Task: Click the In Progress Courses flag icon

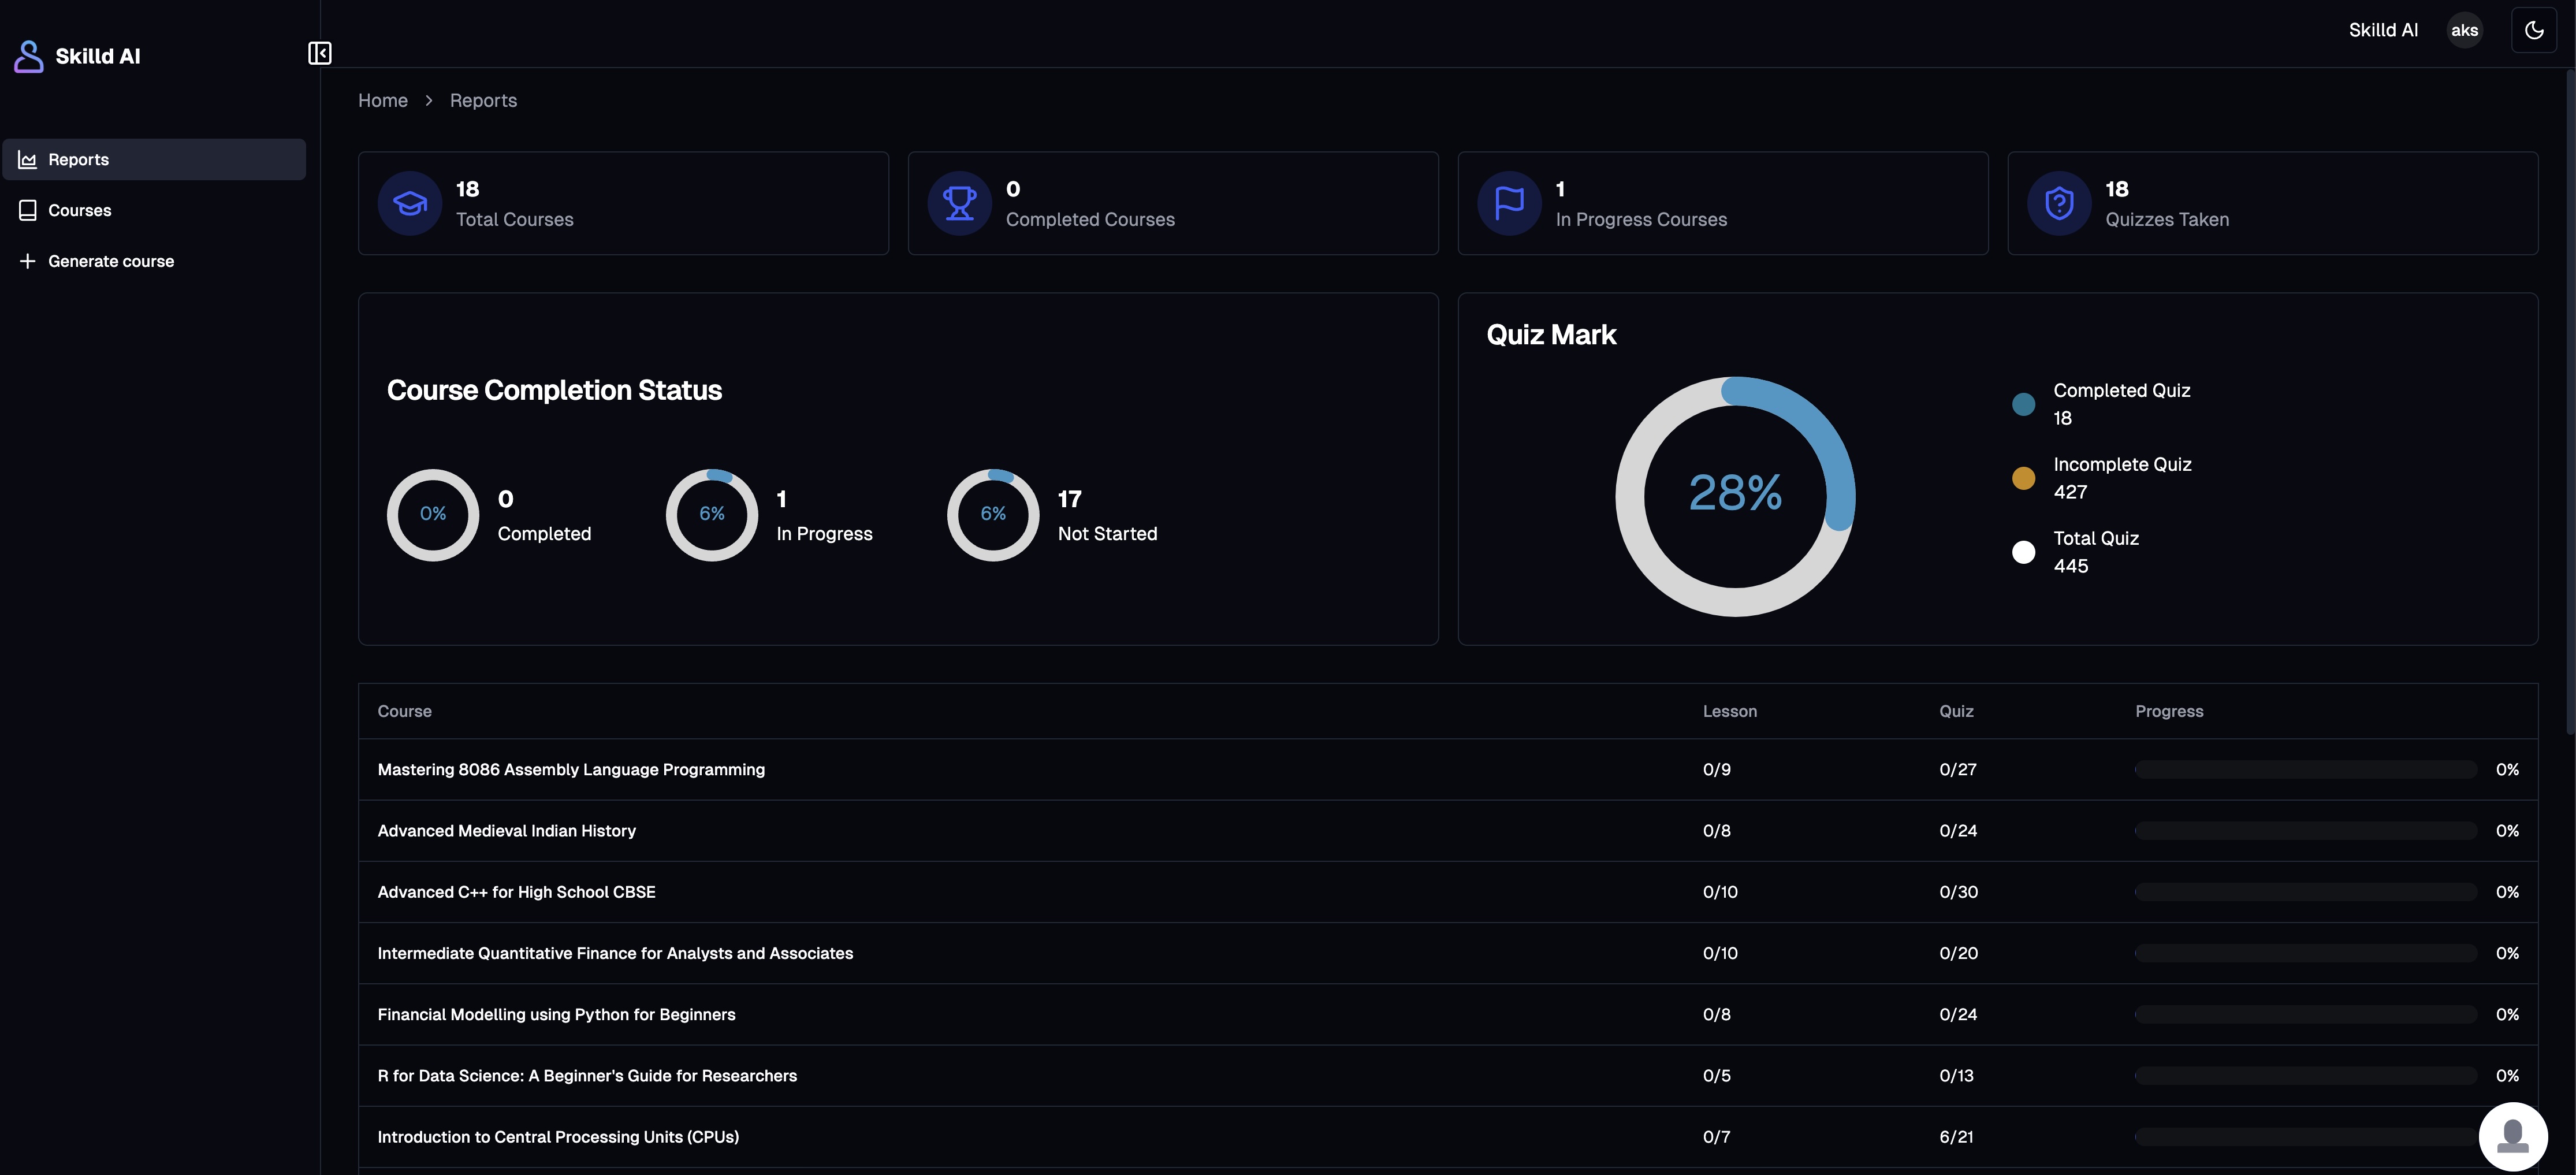Action: pos(1509,204)
